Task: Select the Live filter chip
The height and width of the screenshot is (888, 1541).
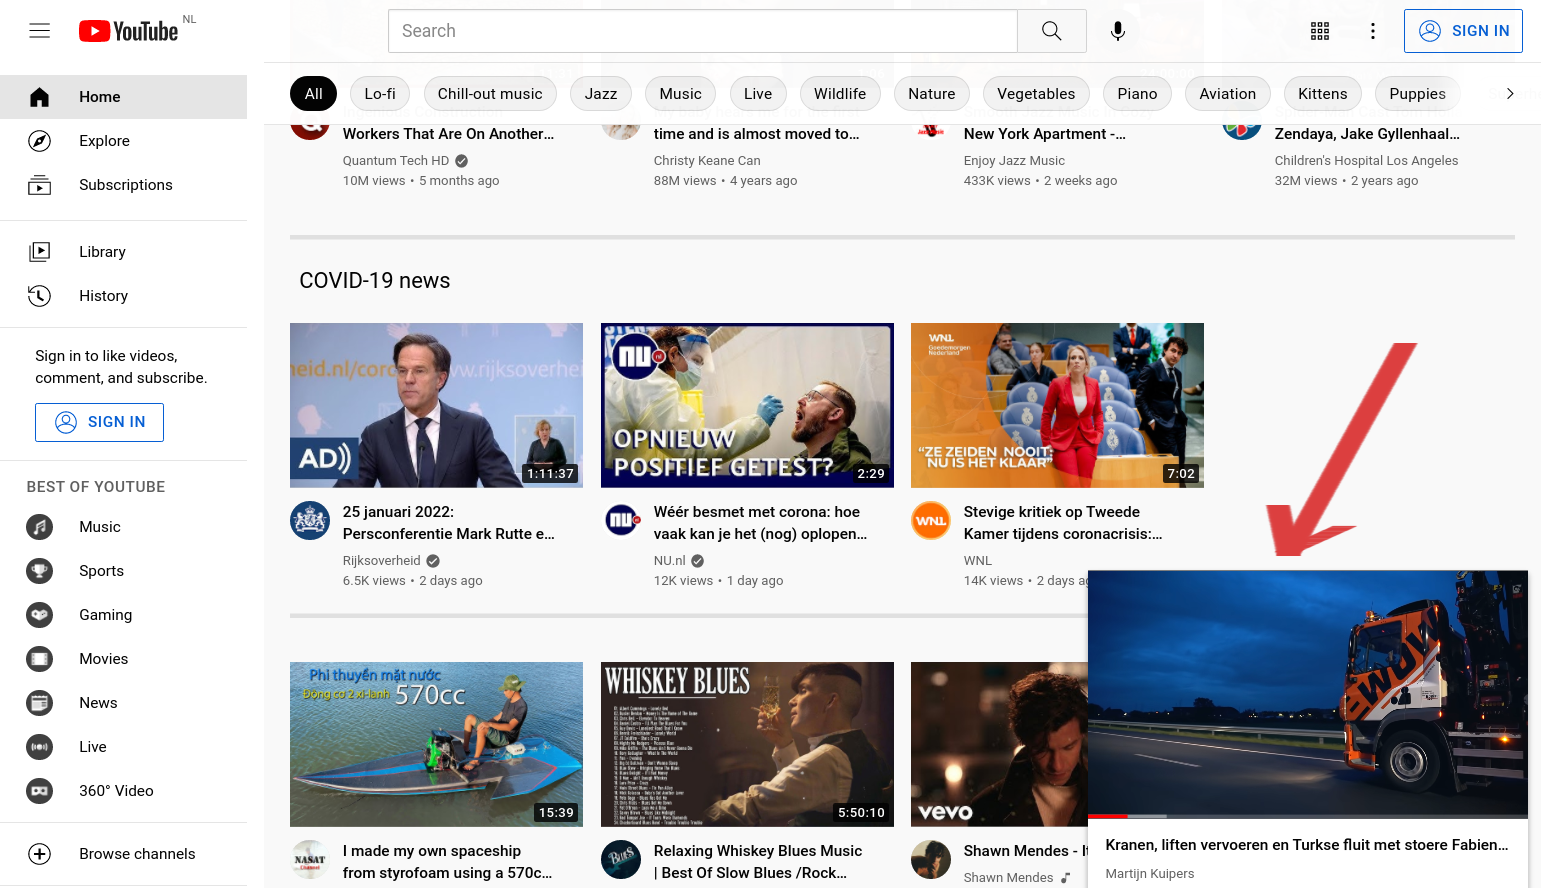Action: pyautogui.click(x=758, y=94)
